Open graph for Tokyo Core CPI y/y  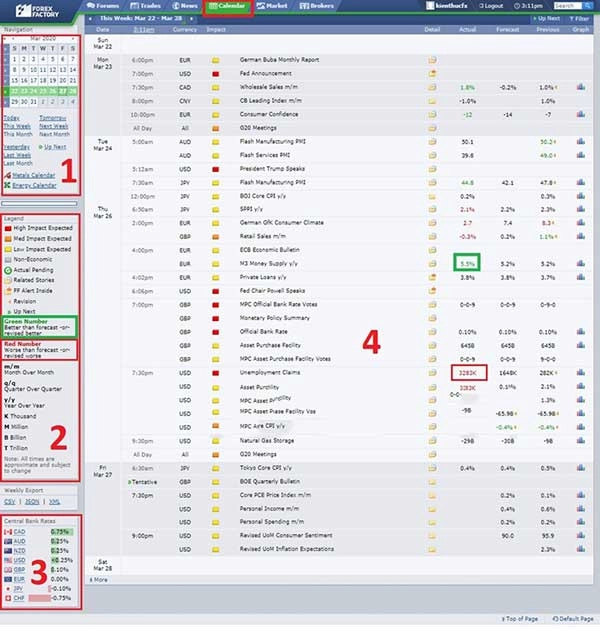(581, 468)
